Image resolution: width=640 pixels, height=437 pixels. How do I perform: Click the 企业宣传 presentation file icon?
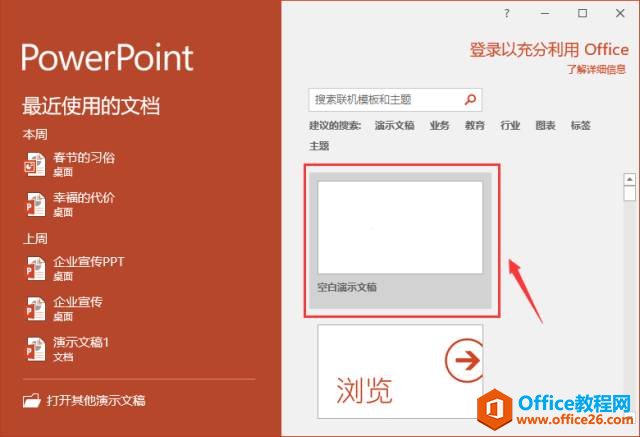pyautogui.click(x=35, y=308)
